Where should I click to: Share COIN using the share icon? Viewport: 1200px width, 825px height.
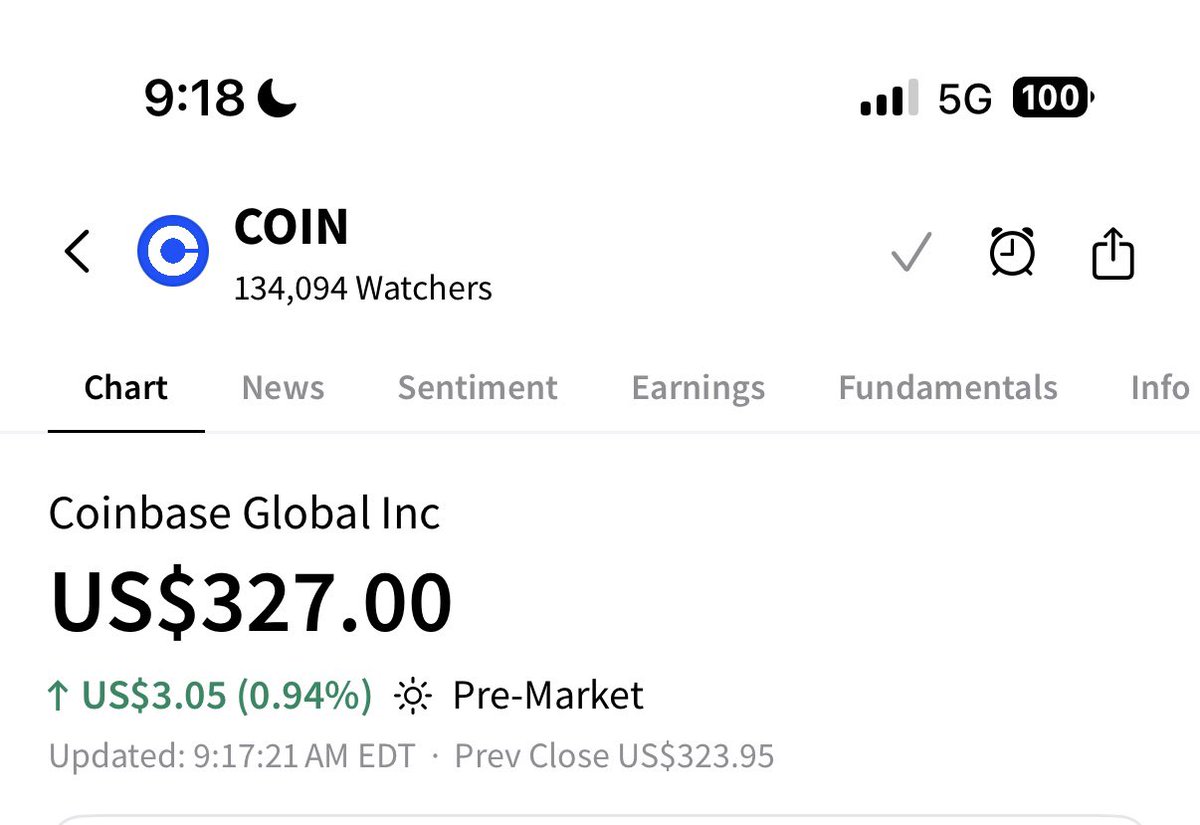[1112, 252]
